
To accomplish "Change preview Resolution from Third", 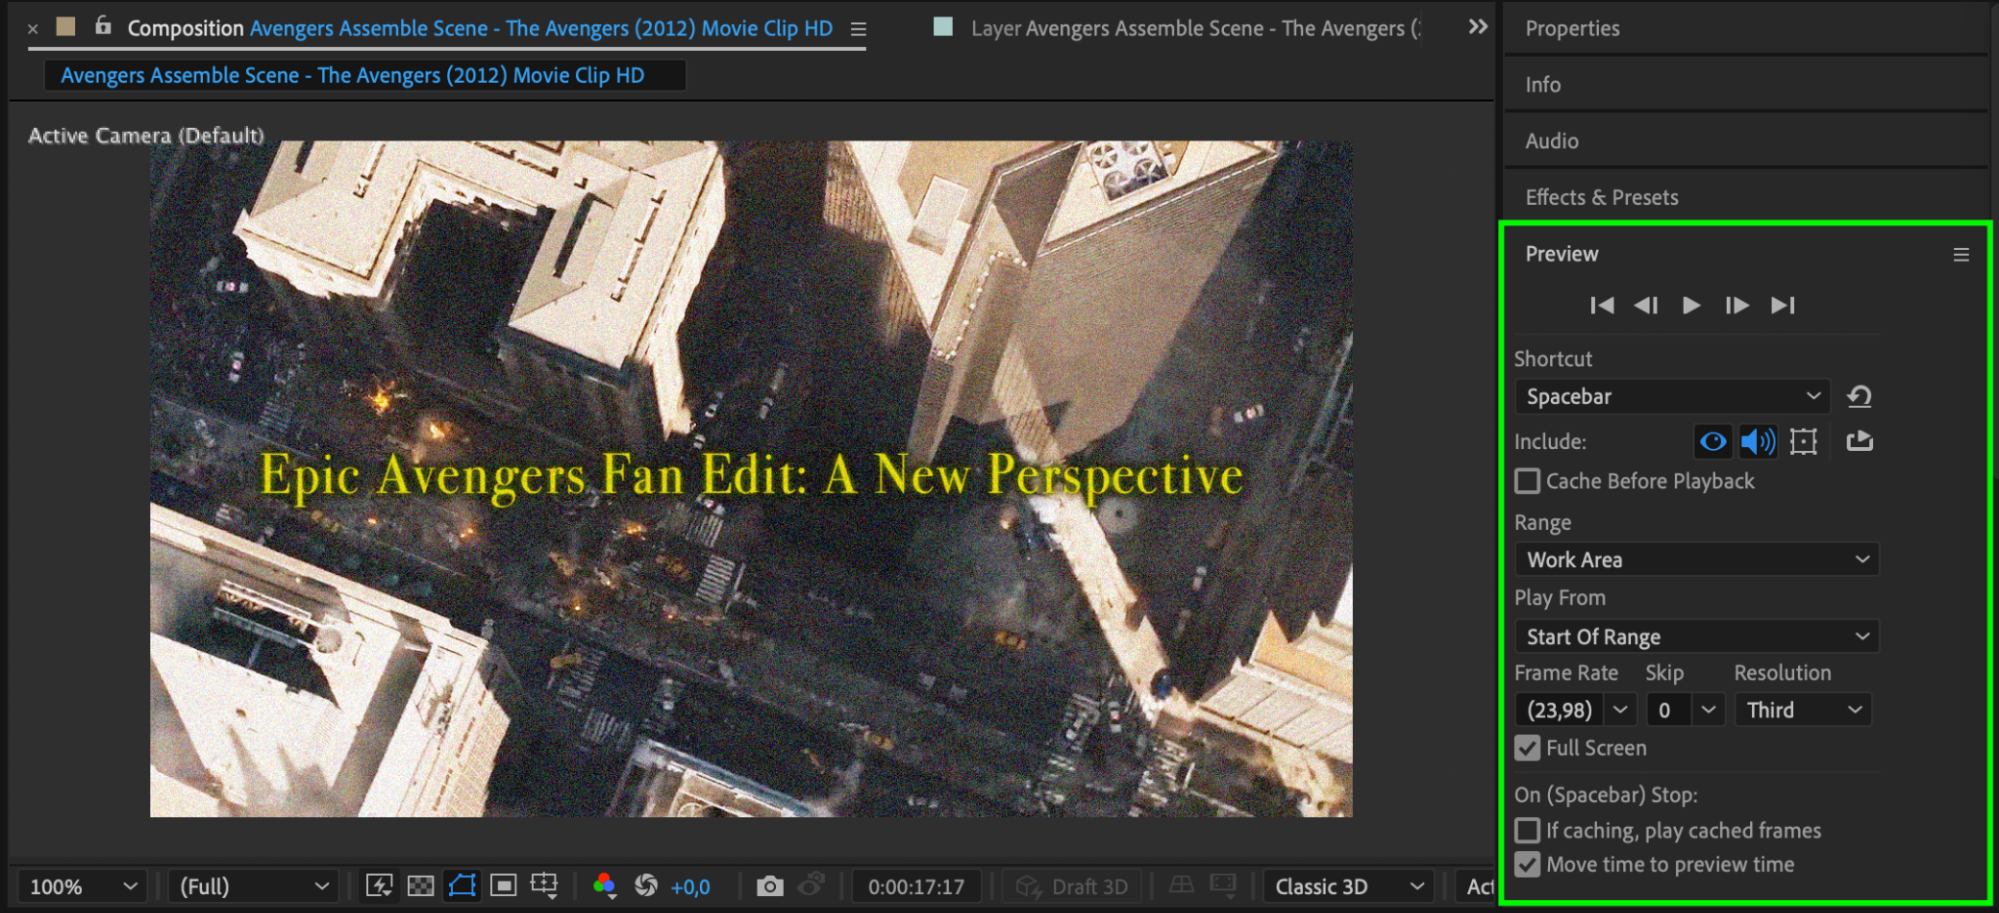I will (x=1803, y=710).
